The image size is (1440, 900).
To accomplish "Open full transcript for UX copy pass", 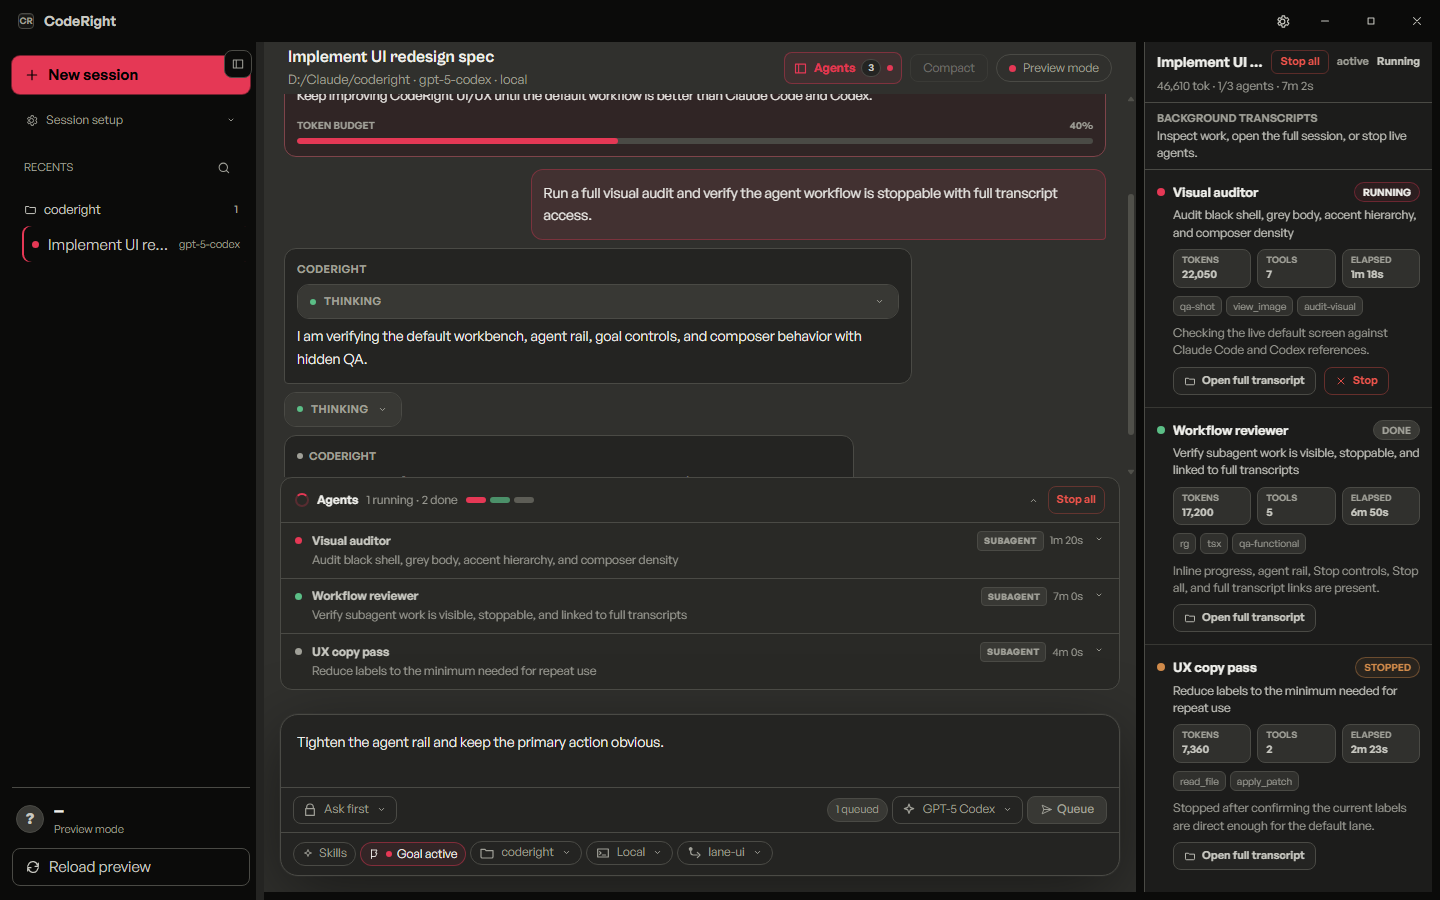I will click(x=1244, y=856).
